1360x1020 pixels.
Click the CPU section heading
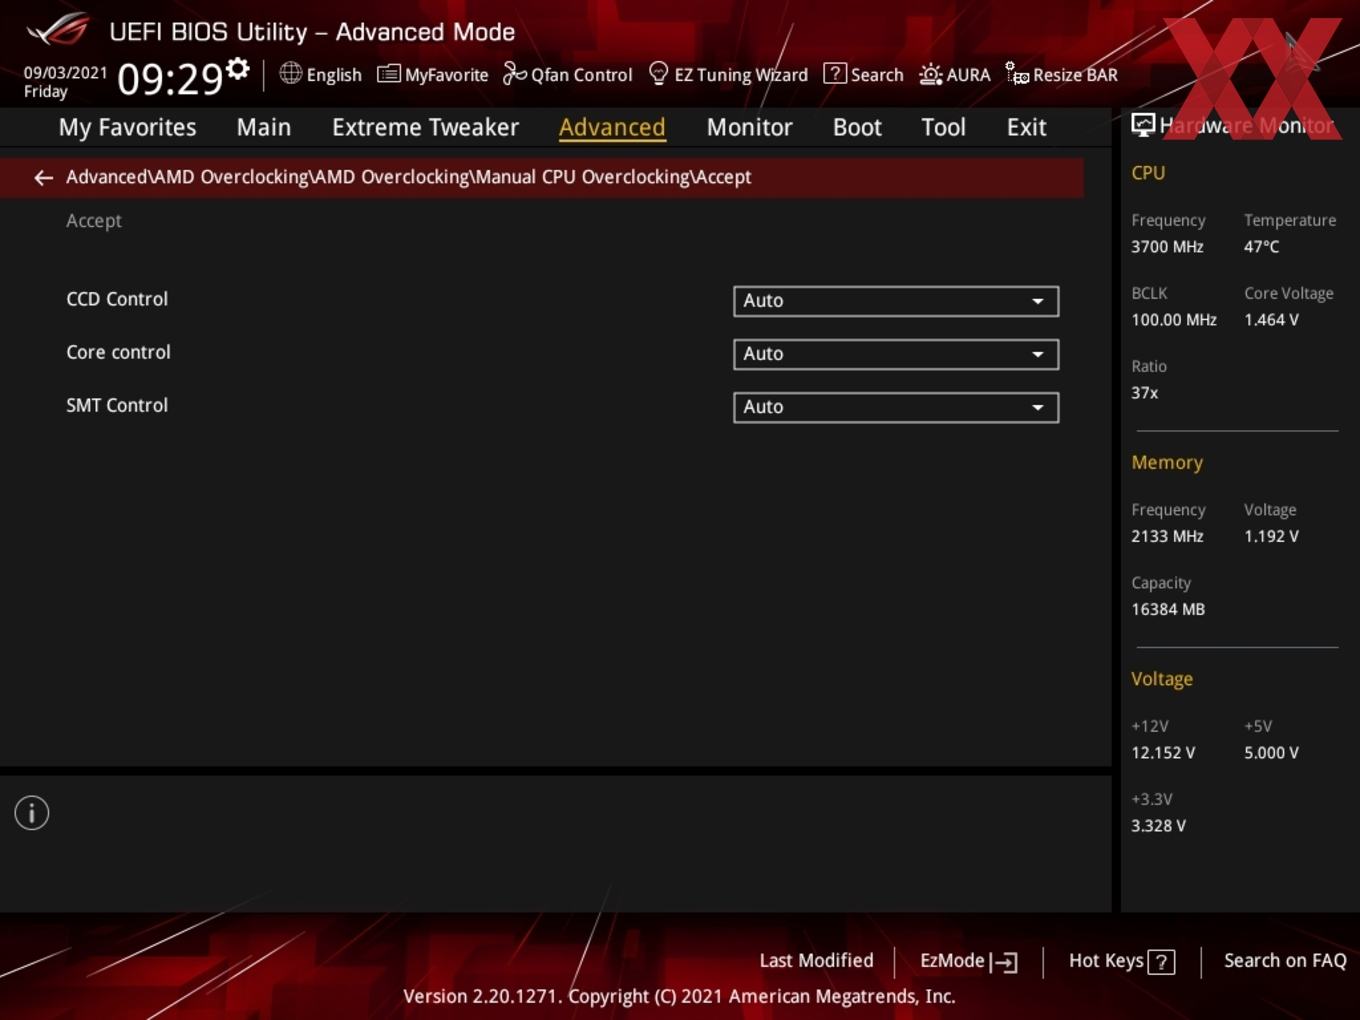tap(1148, 172)
